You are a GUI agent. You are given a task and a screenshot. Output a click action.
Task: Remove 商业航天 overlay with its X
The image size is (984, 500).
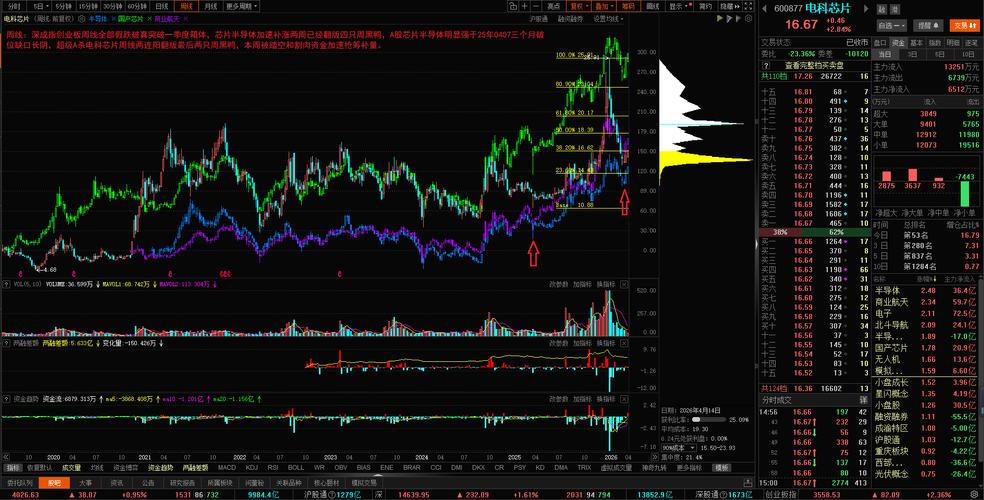coord(186,19)
